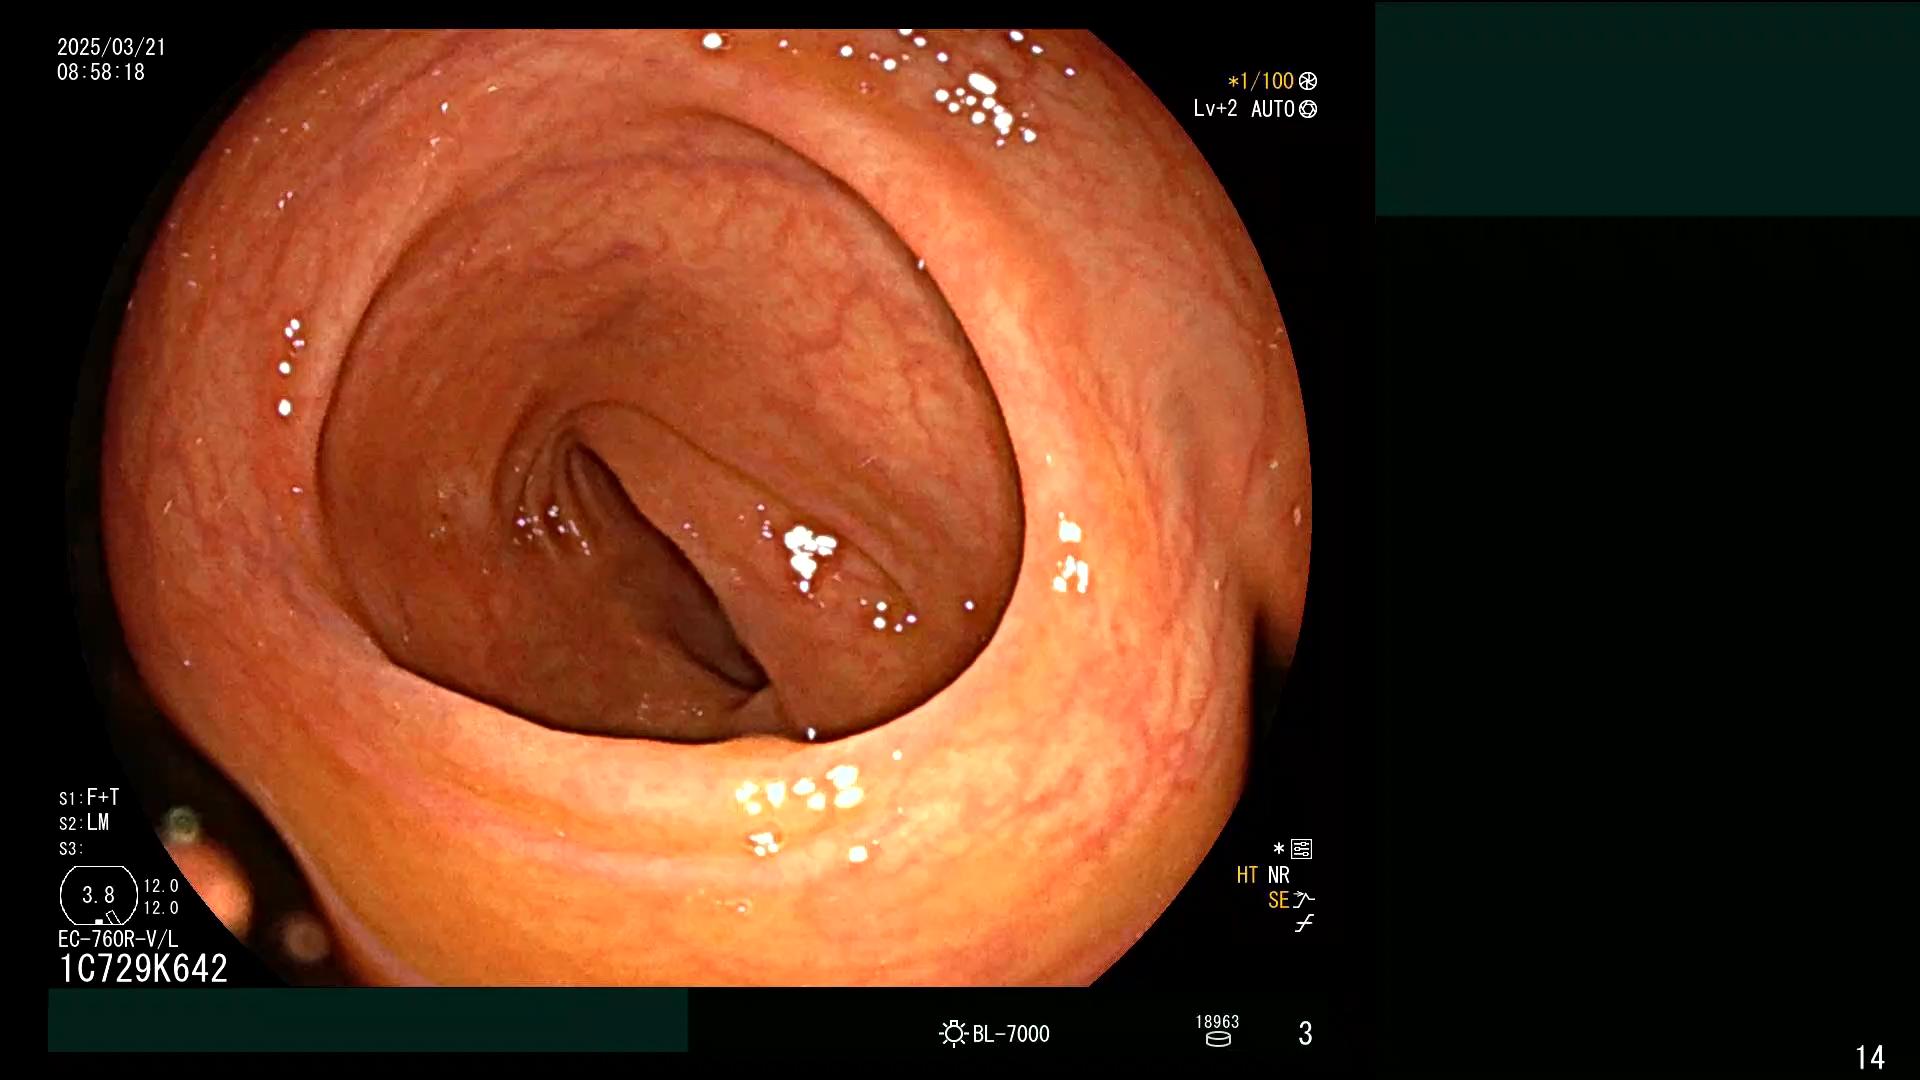Click the iris AUTO mode icon
Viewport: 1920px width, 1080px height.
[1308, 109]
